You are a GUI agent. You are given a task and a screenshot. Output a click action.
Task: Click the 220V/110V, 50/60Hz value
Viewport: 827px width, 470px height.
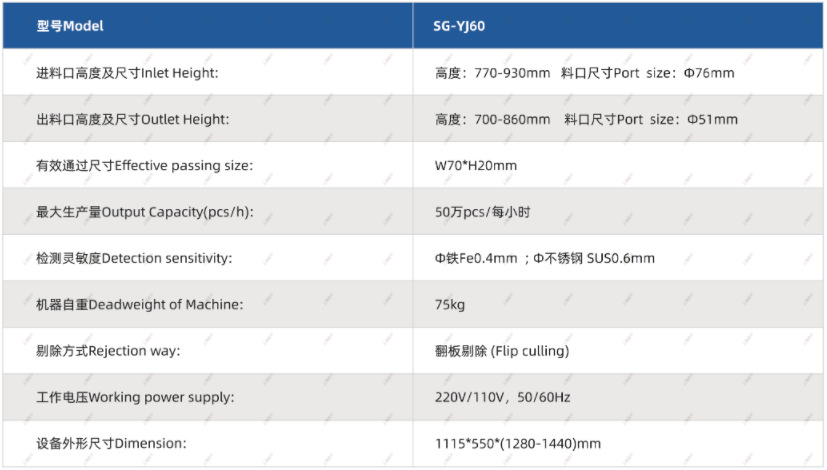click(x=502, y=397)
